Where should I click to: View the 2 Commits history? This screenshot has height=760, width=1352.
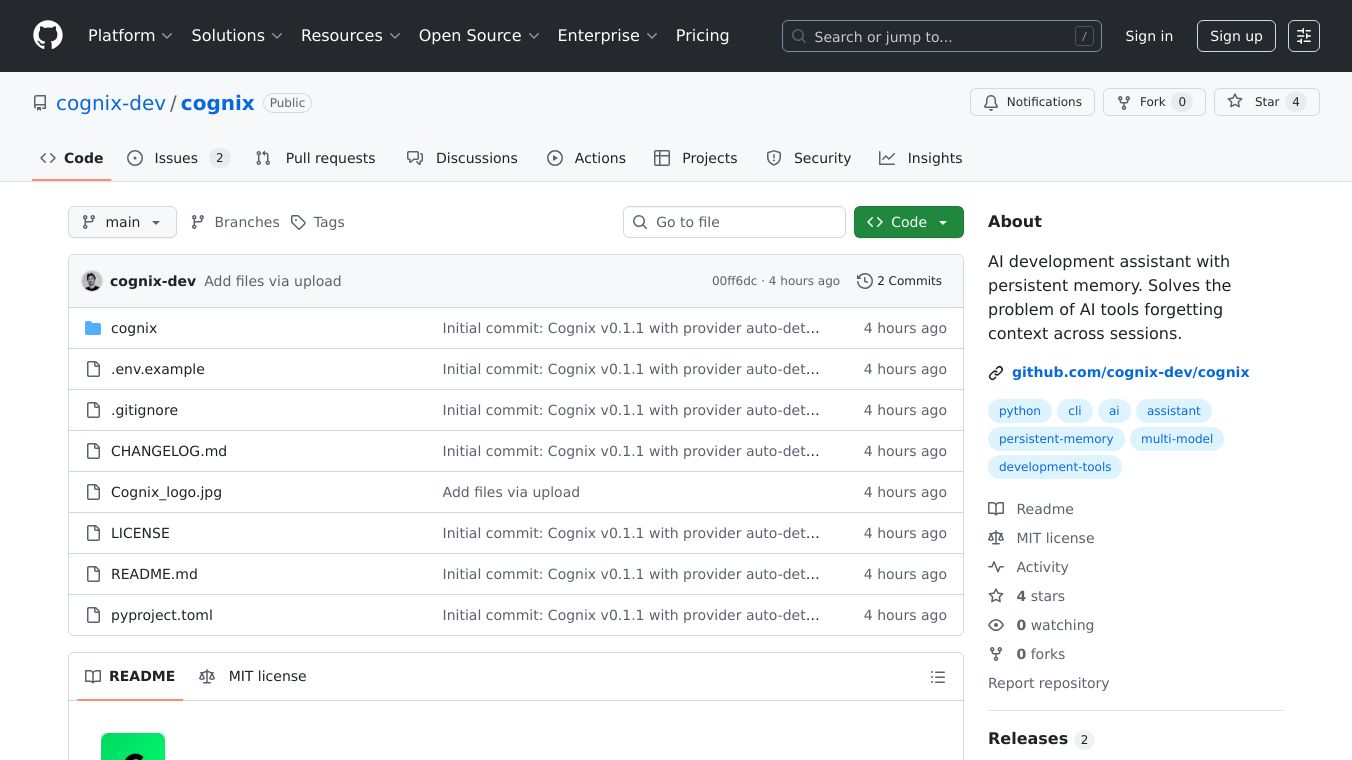(899, 281)
